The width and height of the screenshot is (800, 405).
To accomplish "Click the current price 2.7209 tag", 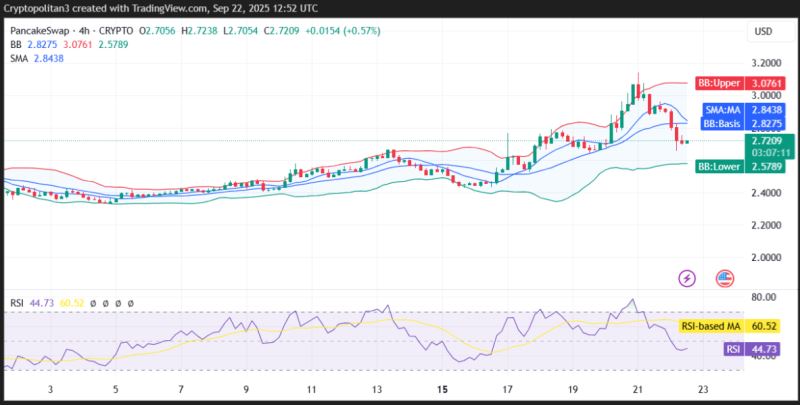I will coord(769,139).
